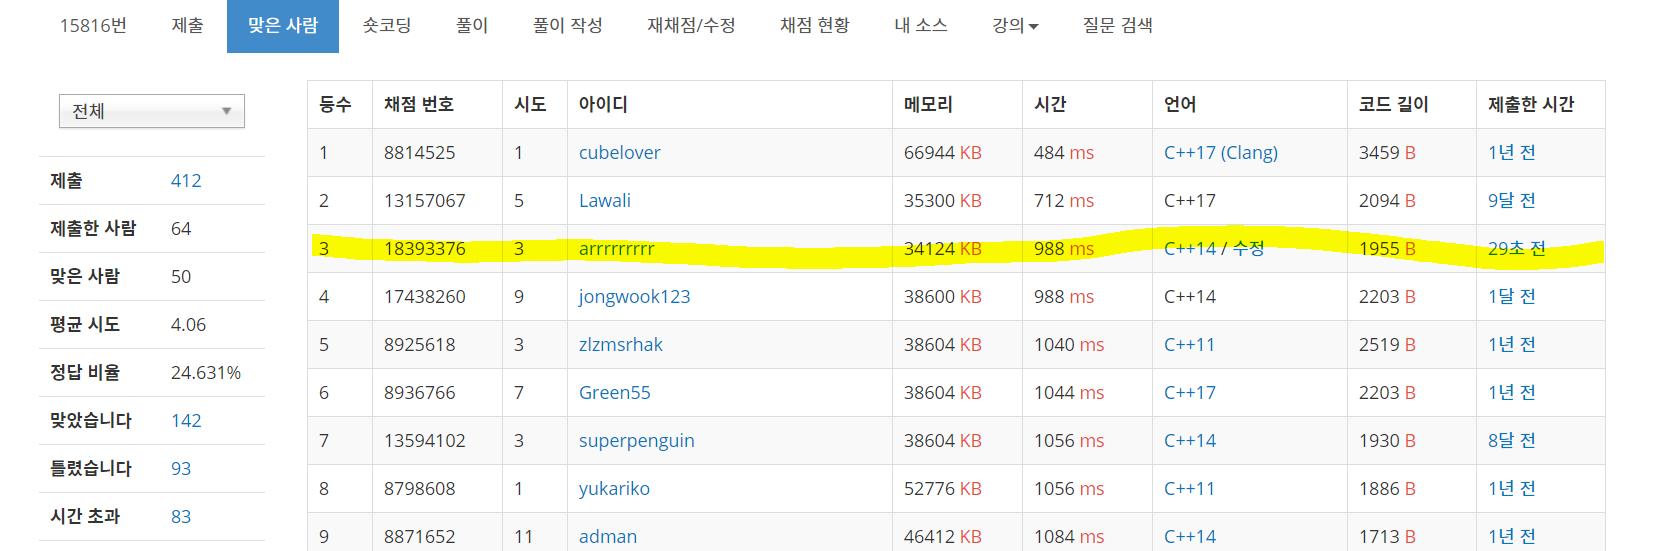
Task: View adman's C++14 source code
Action: coord(1190,537)
